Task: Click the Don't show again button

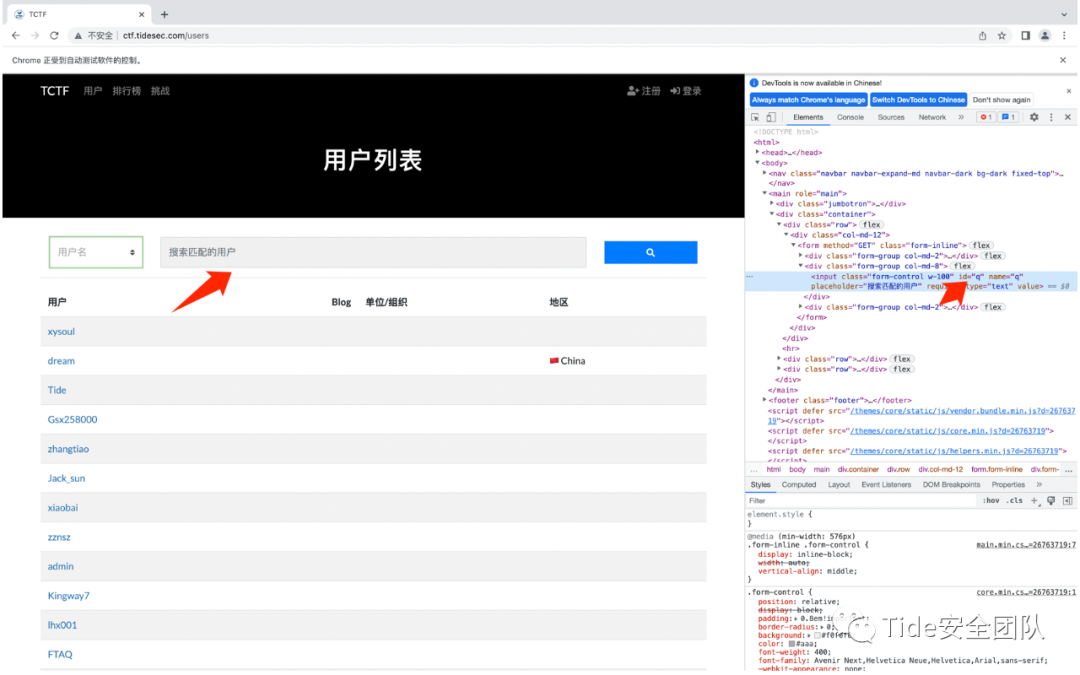Action: [x=1001, y=100]
